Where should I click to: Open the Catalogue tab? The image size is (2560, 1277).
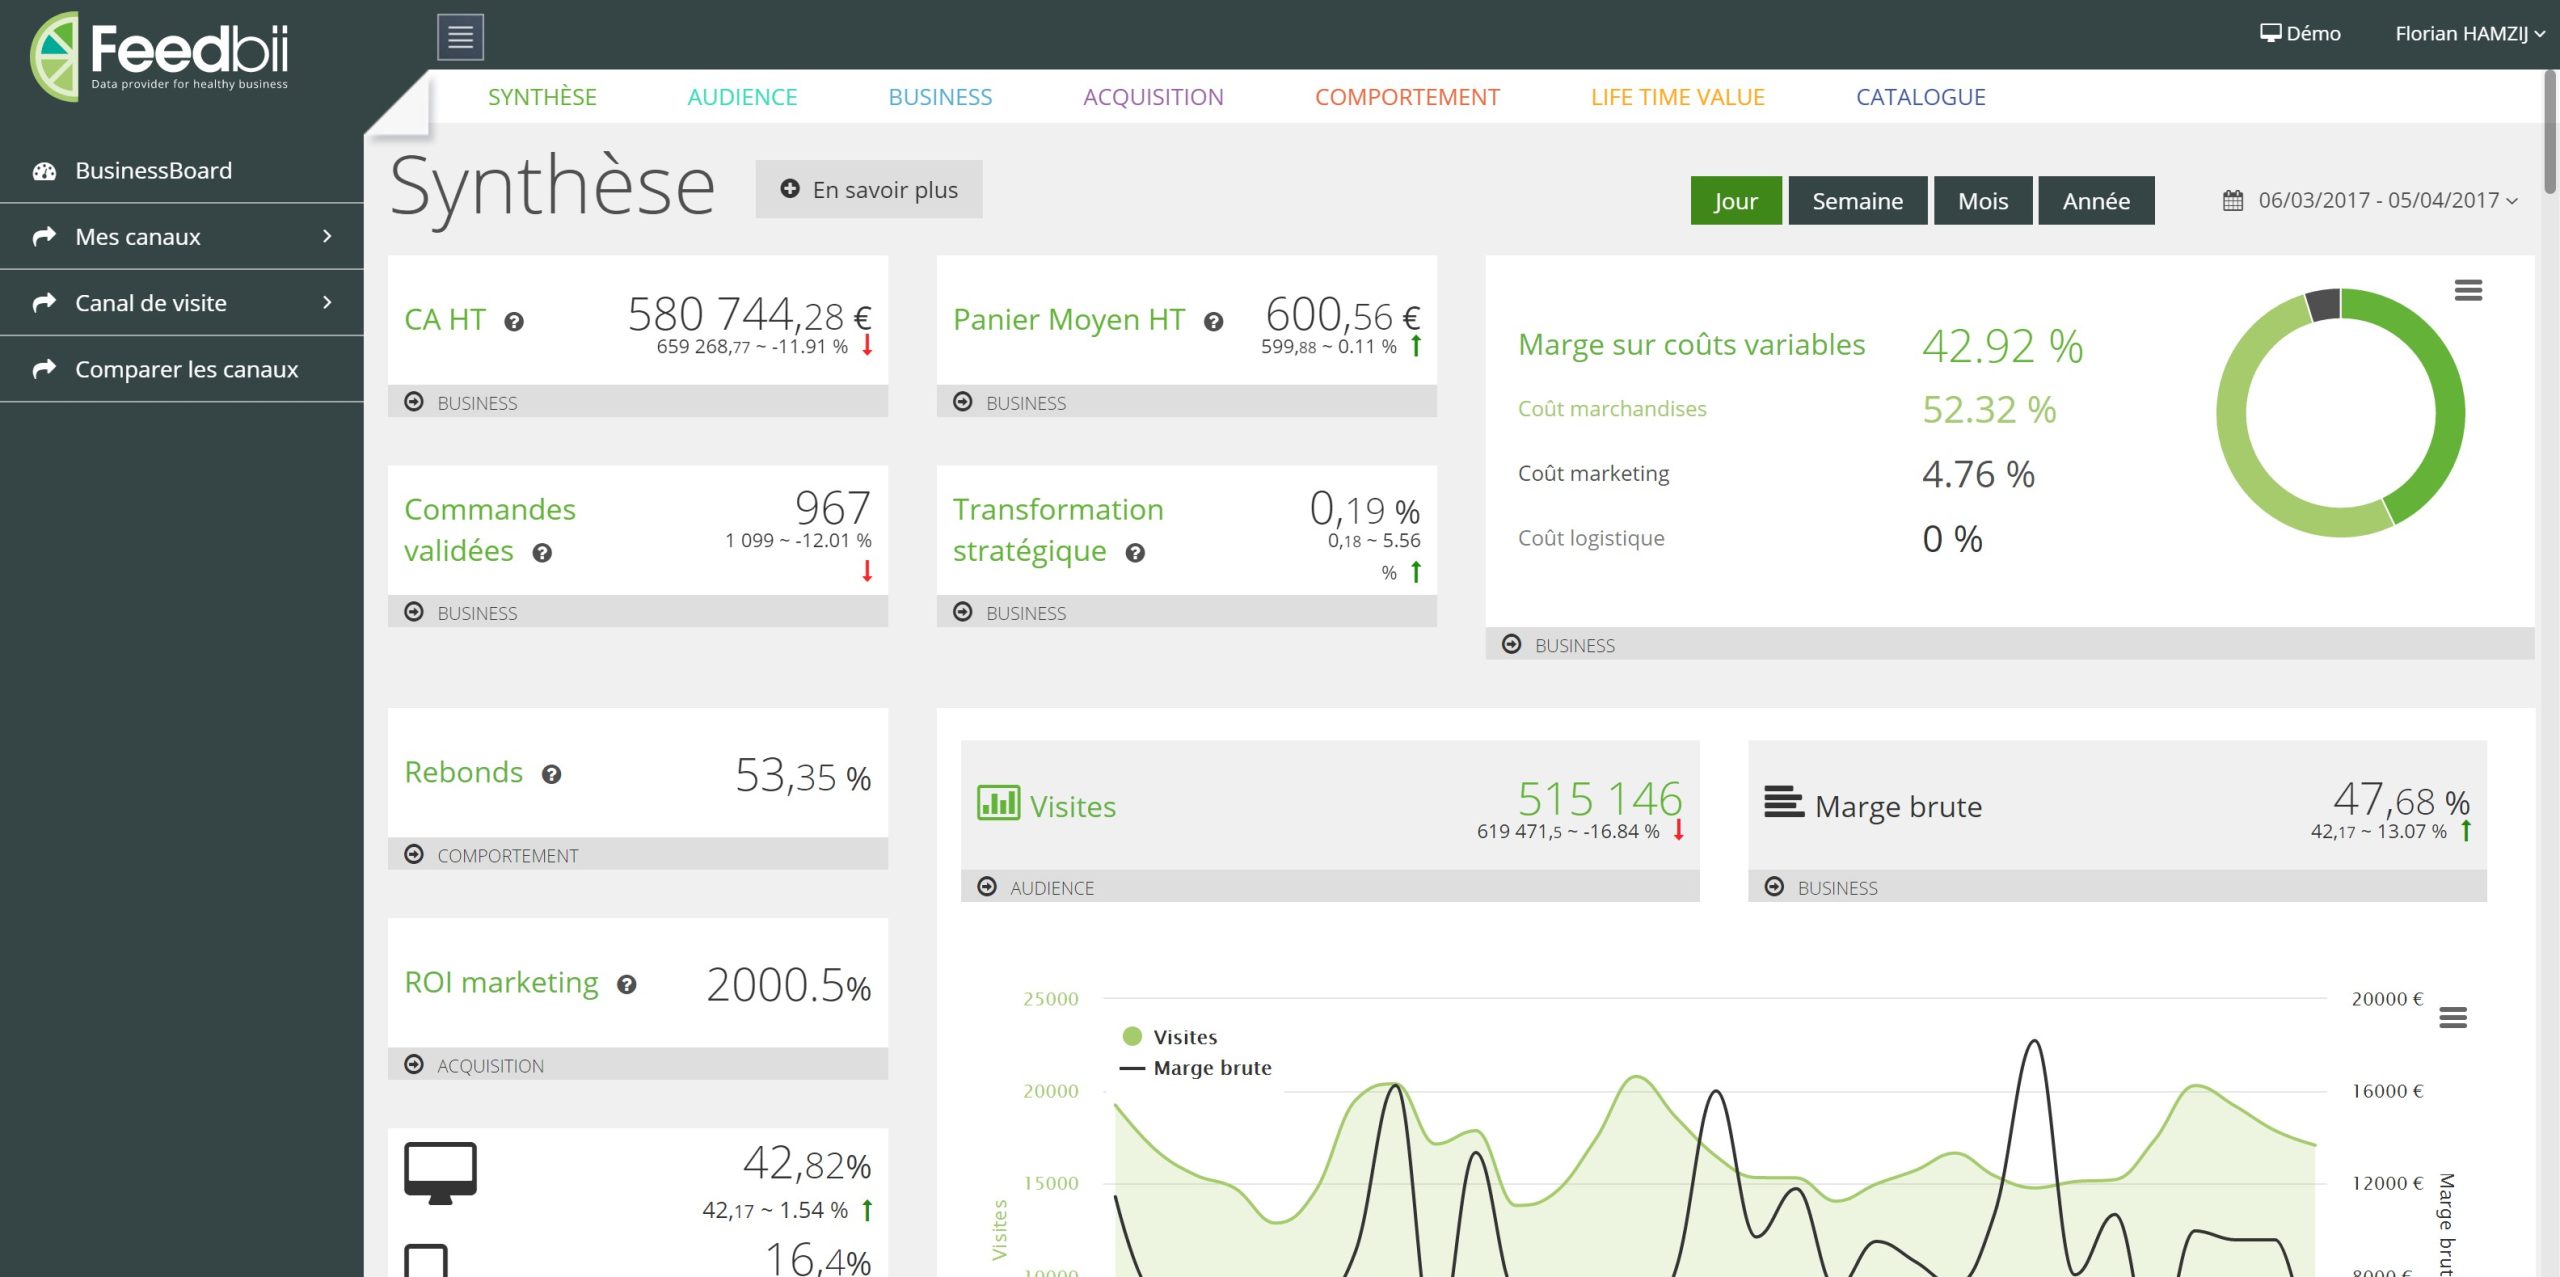(x=1920, y=97)
